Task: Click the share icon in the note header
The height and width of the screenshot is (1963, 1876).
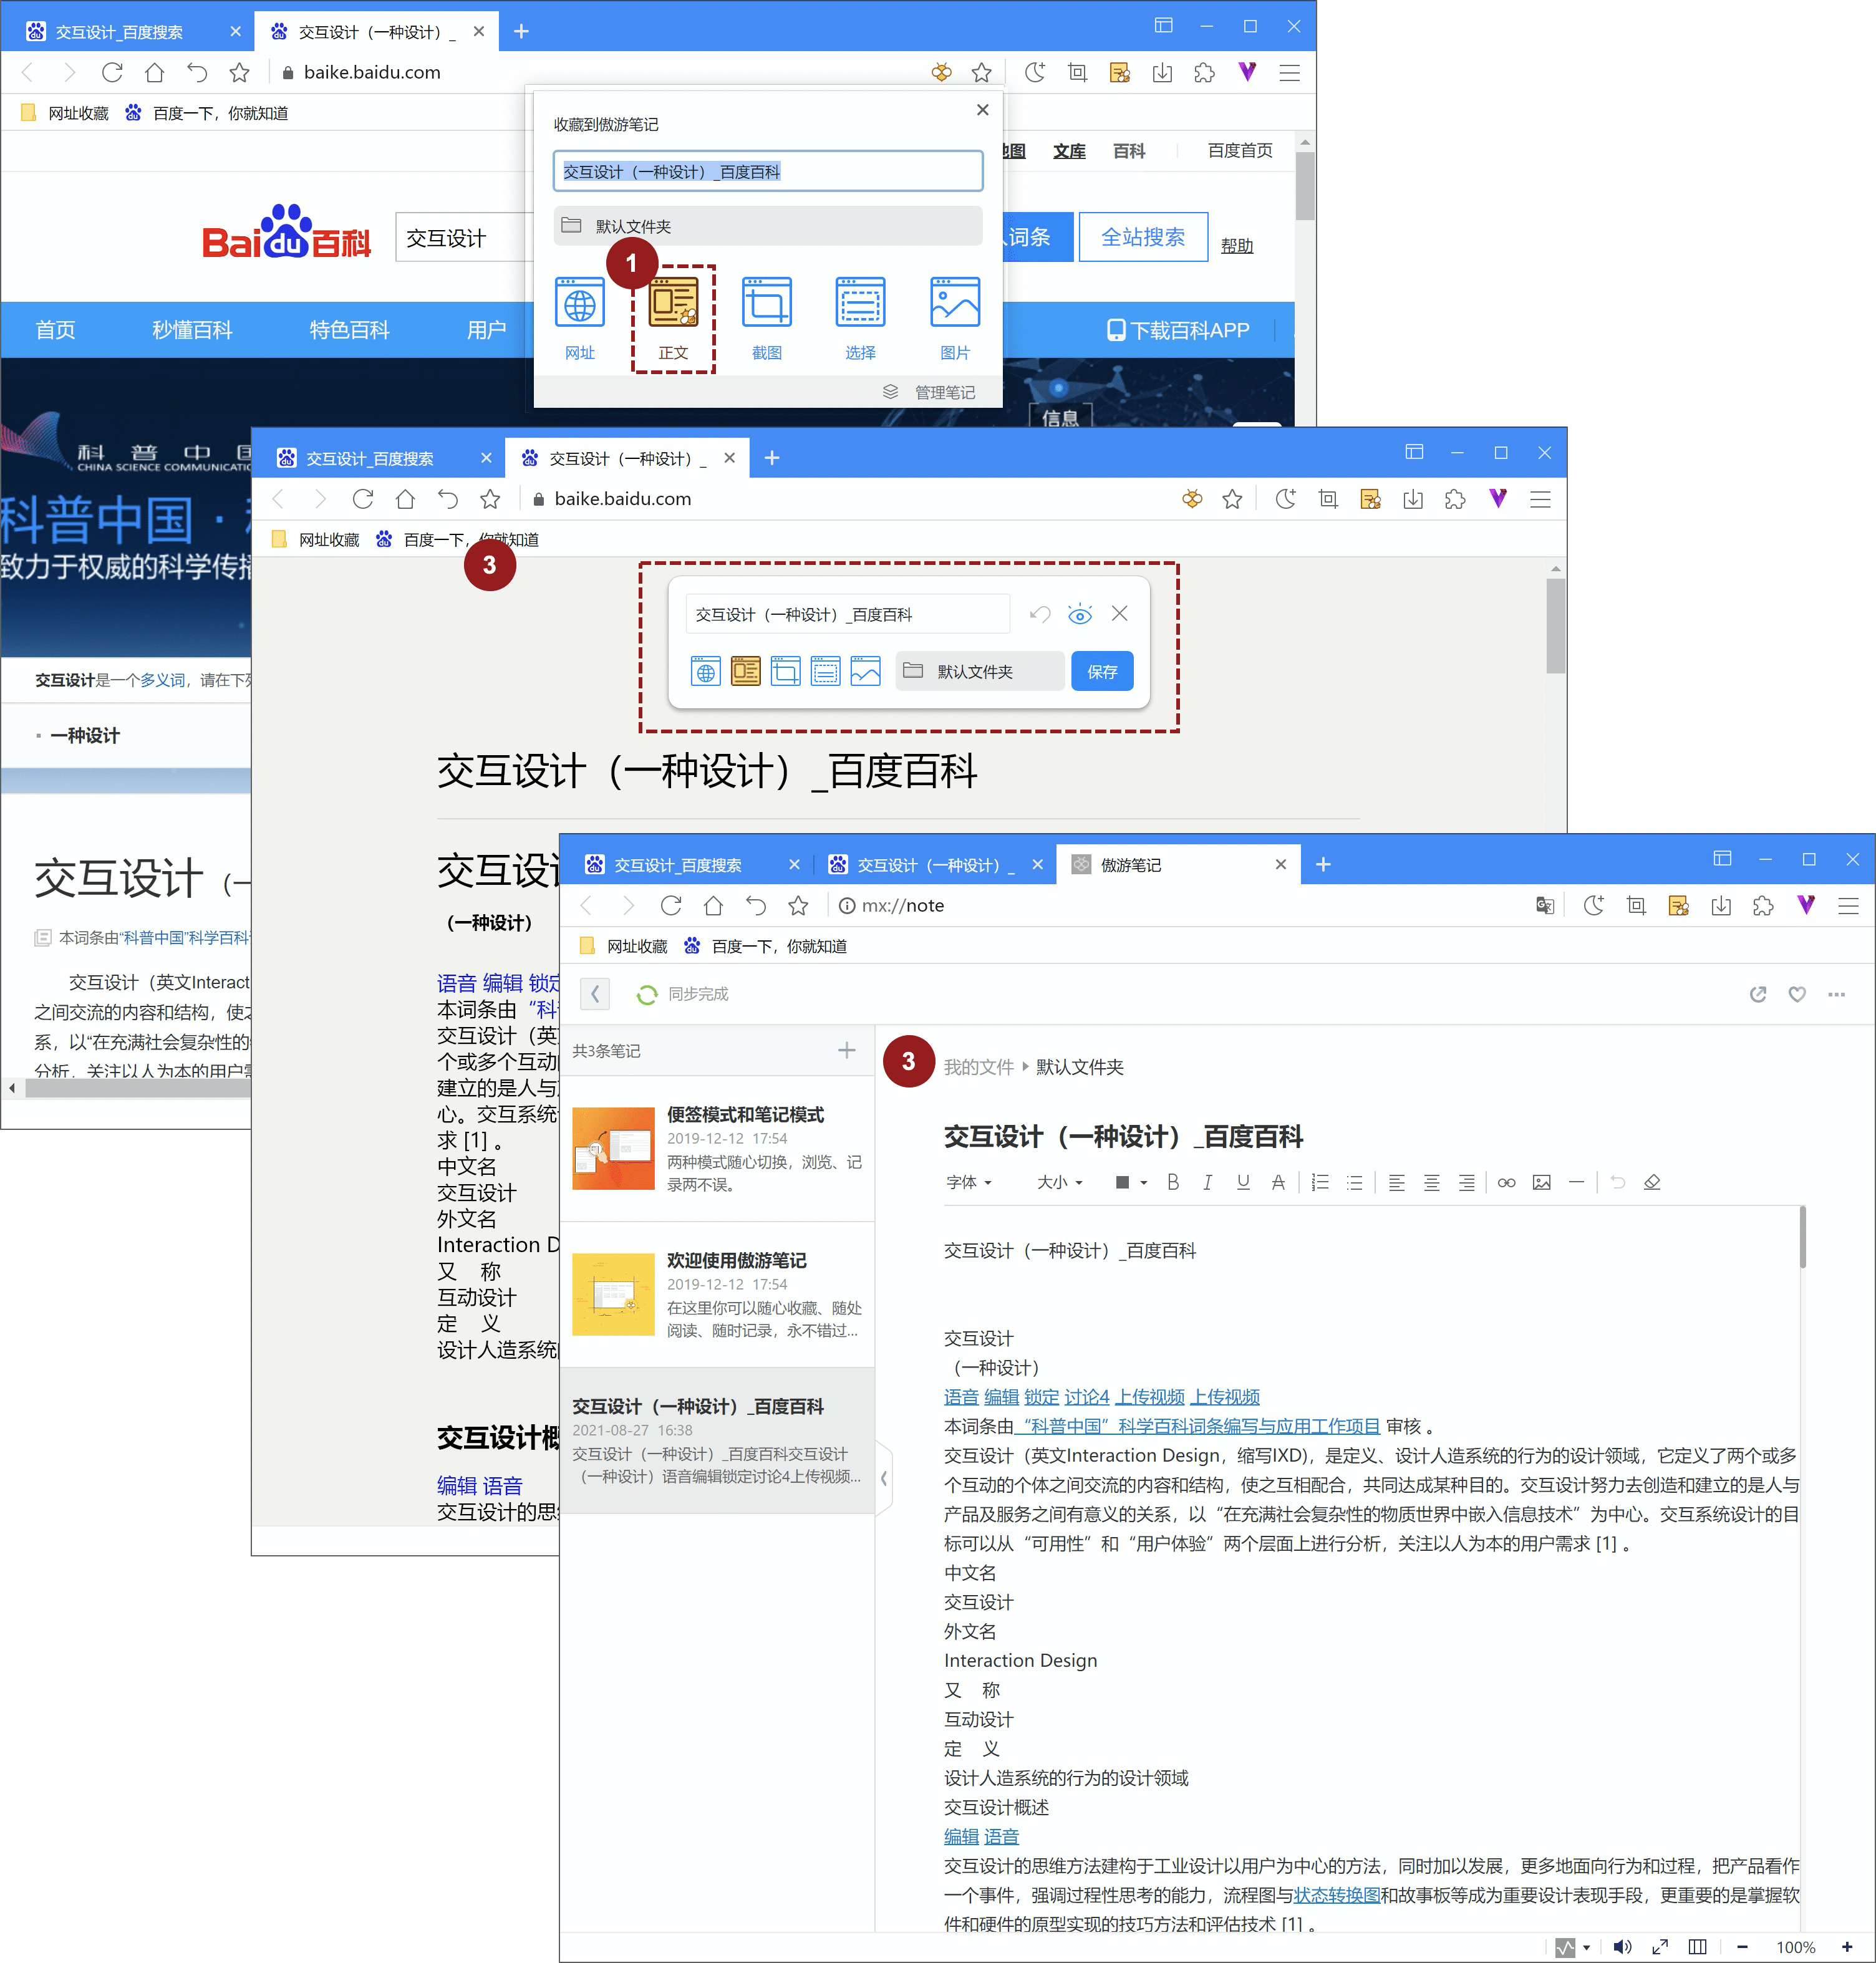Action: tap(1757, 994)
